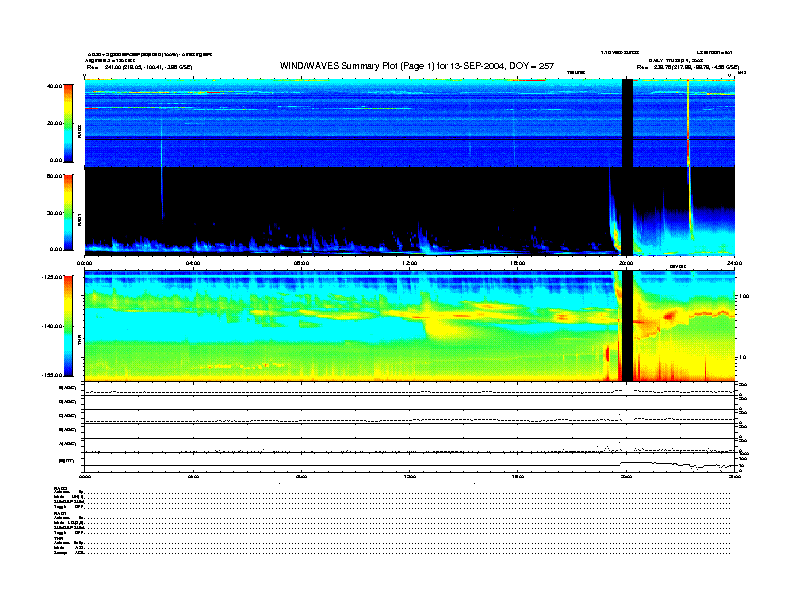
Task: Click the bottom magnetic field line plot
Action: tap(409, 462)
